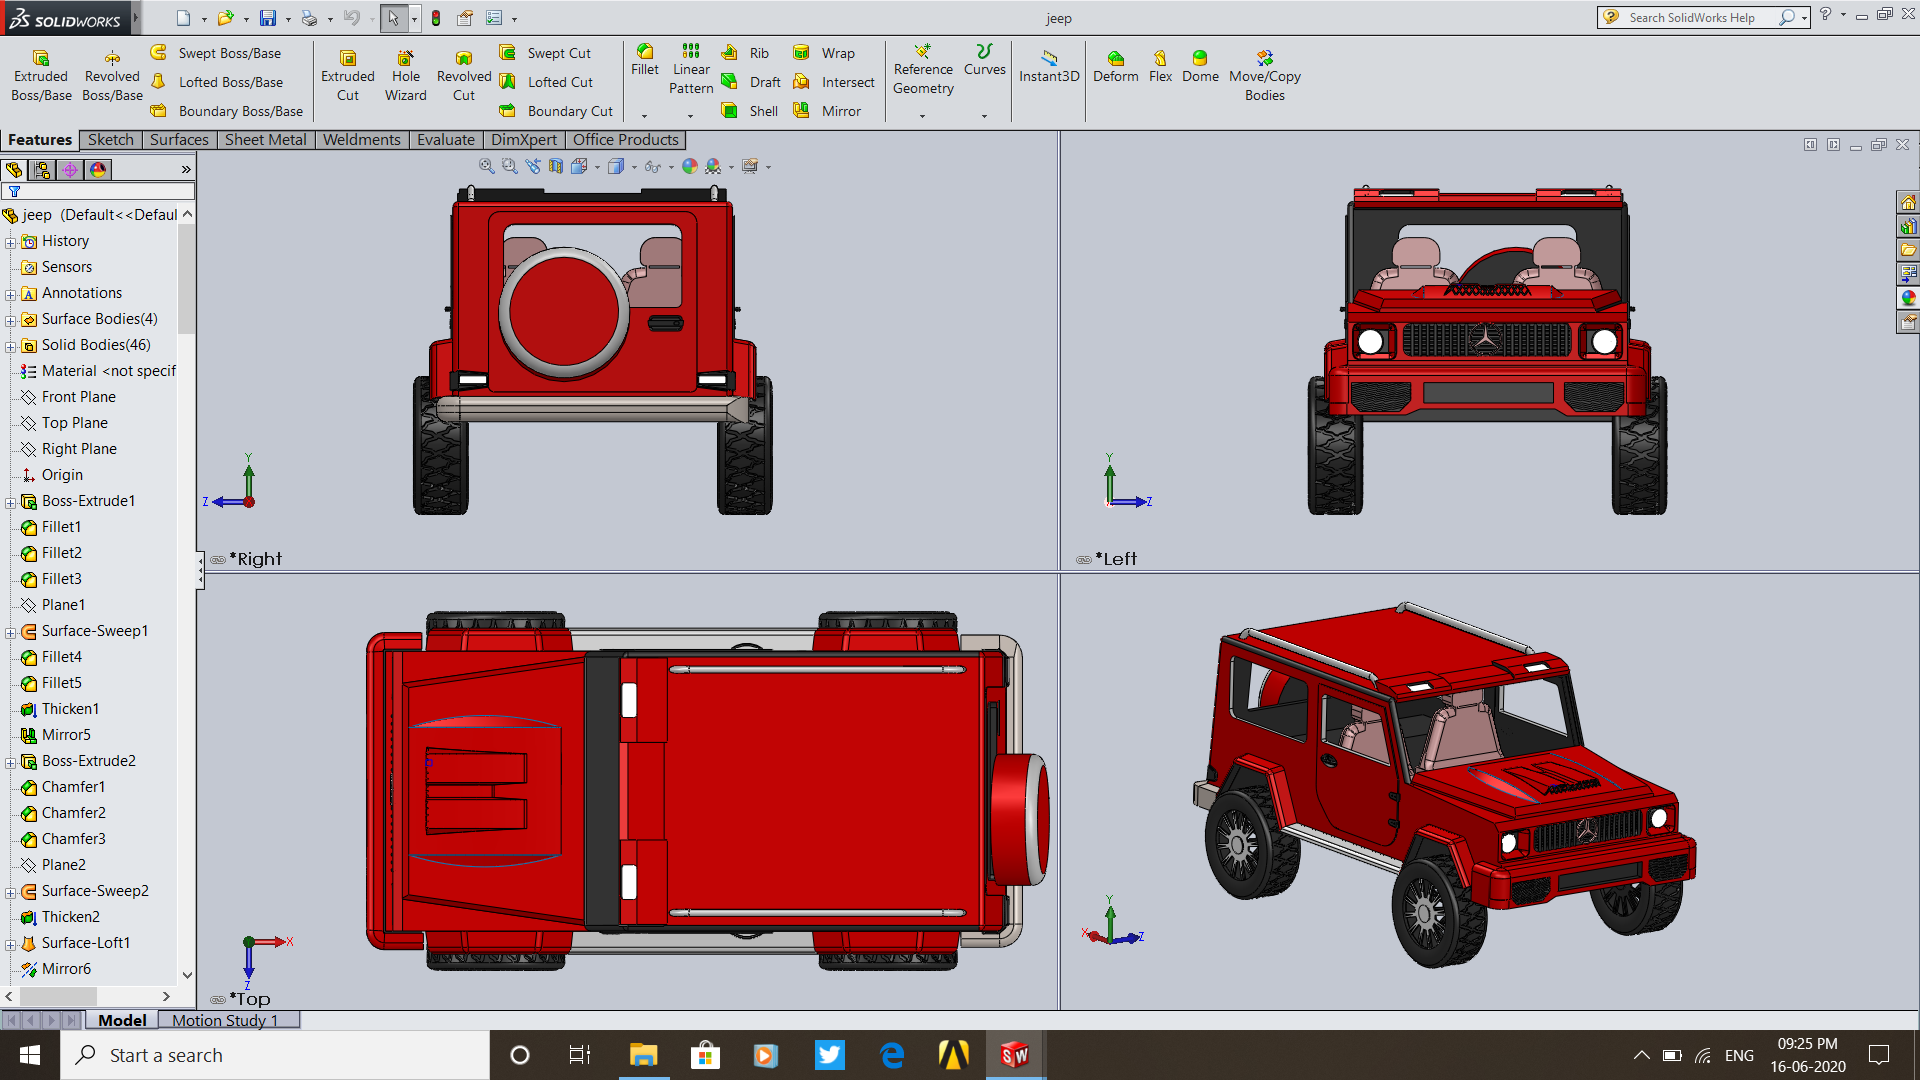Open the Reference Geometry dropdown
The height and width of the screenshot is (1080, 1920).
[922, 116]
